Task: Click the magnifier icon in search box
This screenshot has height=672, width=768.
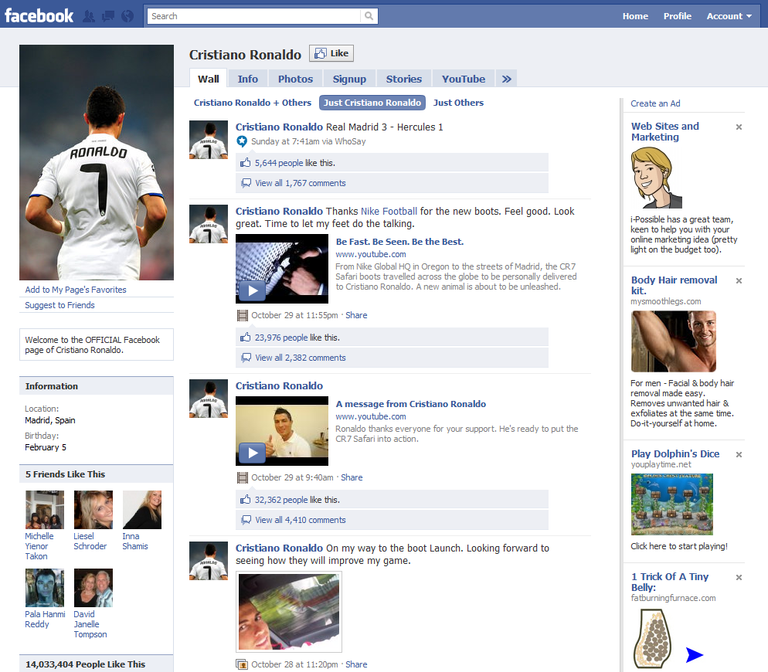Action: pos(369,16)
